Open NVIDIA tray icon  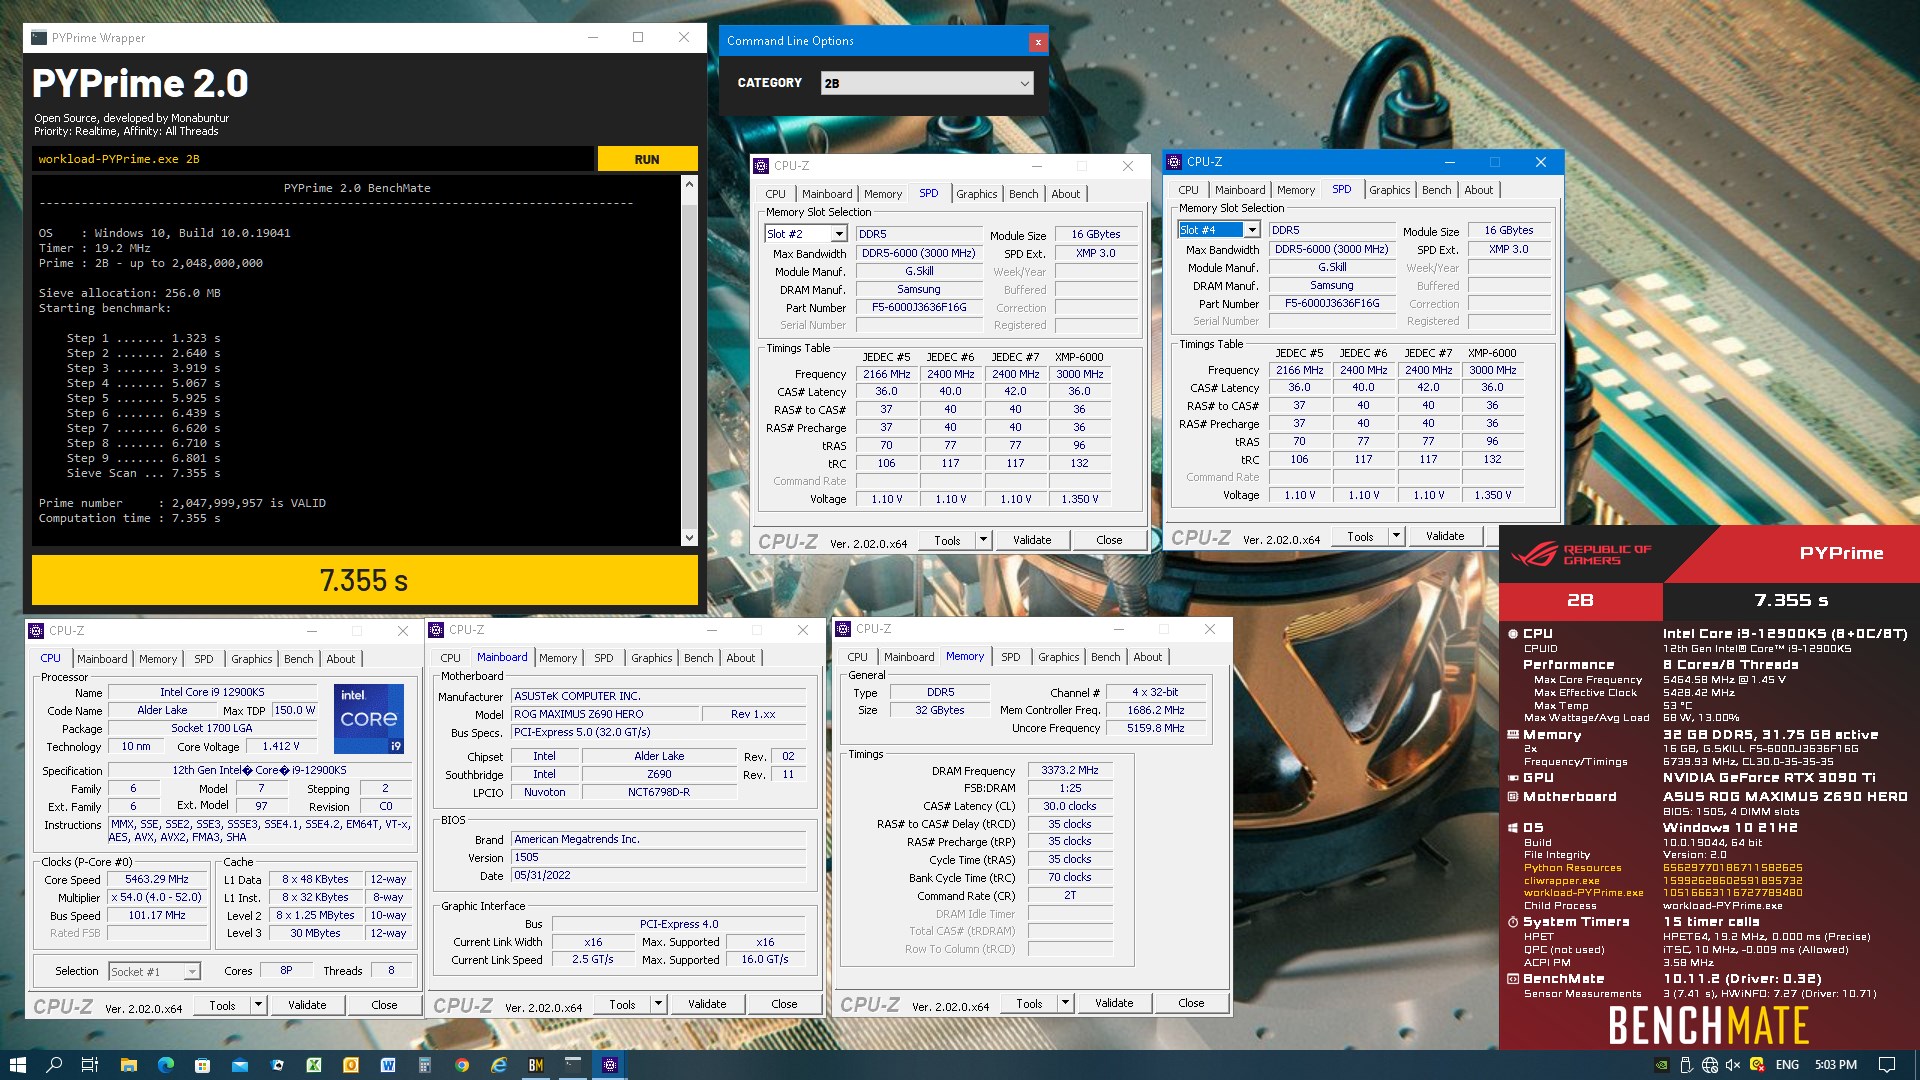pos(1661,1065)
